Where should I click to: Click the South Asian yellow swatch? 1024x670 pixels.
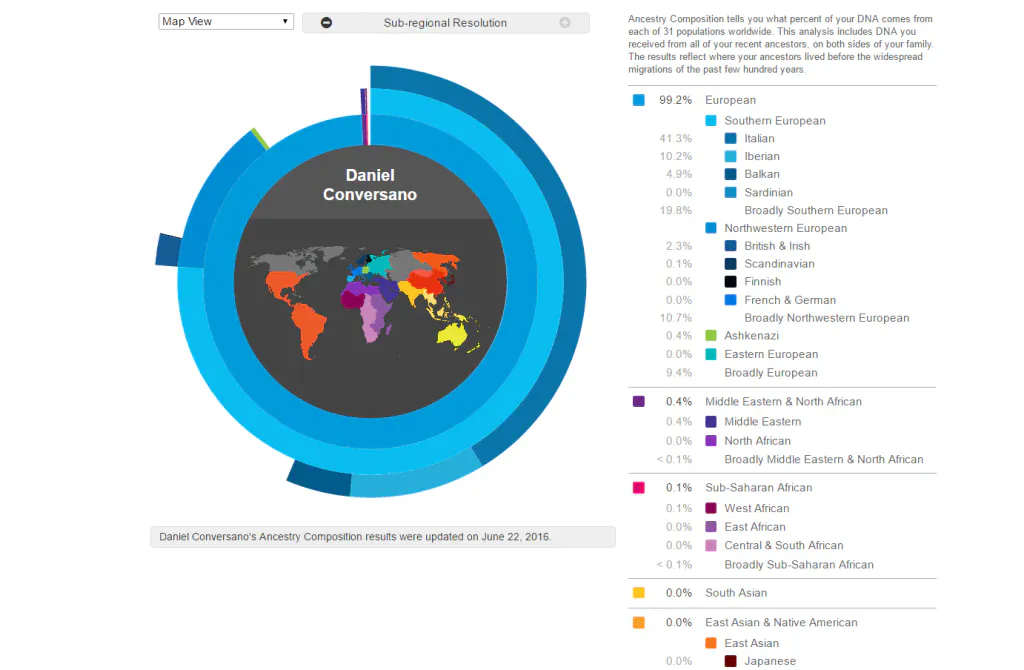(x=639, y=593)
